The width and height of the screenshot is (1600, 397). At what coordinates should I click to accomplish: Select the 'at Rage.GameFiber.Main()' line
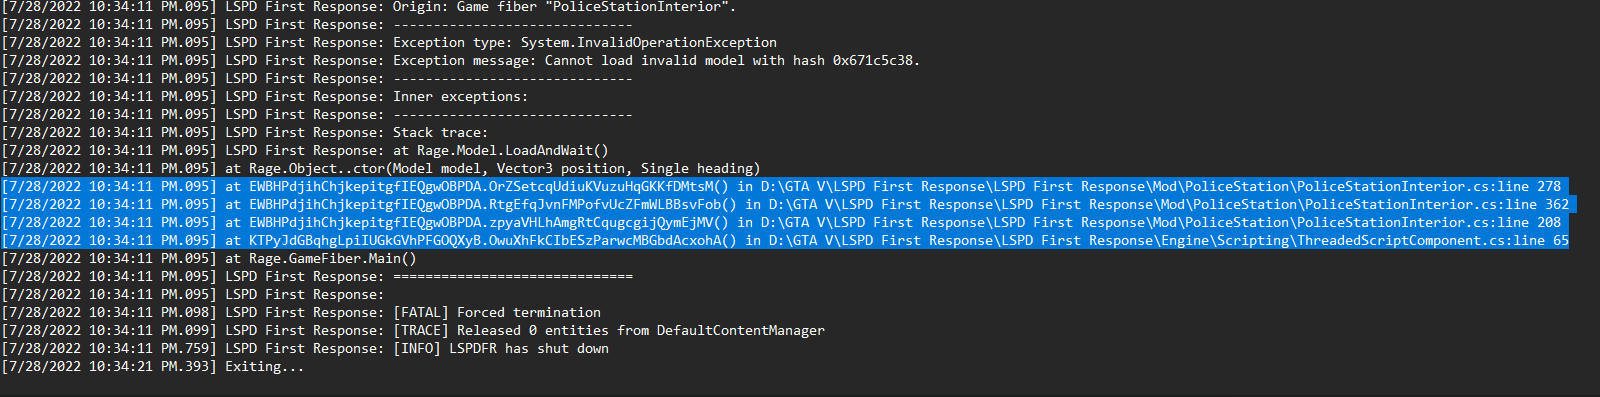[x=209, y=259]
